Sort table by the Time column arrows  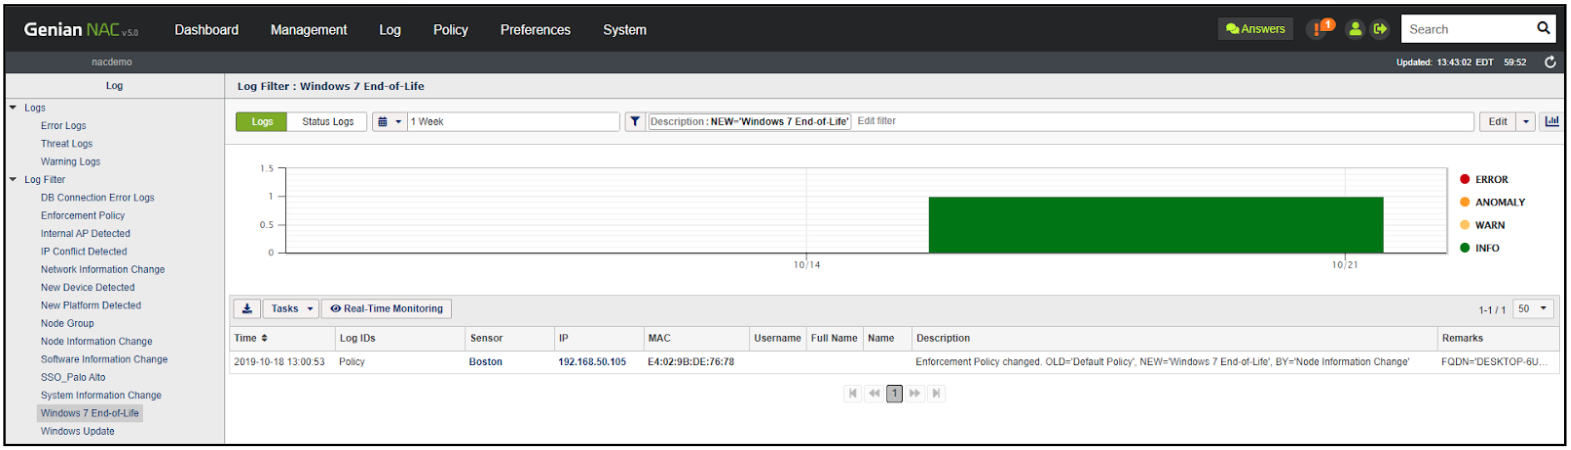pos(264,338)
